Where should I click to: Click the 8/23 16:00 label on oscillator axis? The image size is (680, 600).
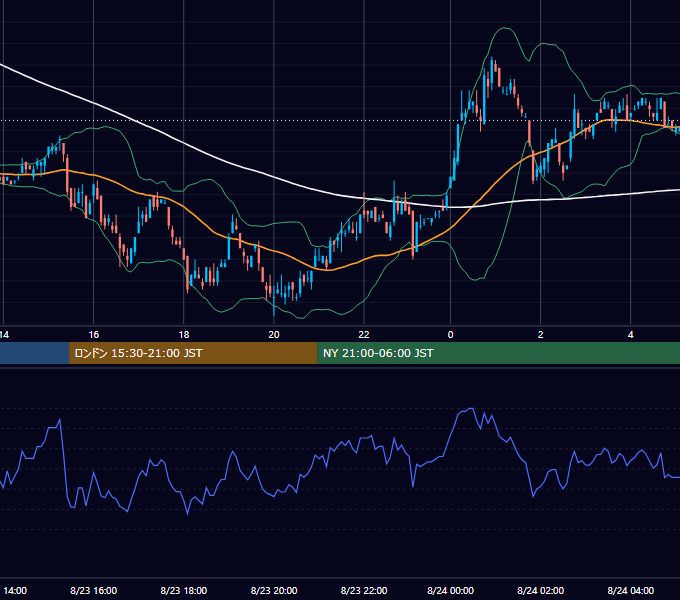94,590
